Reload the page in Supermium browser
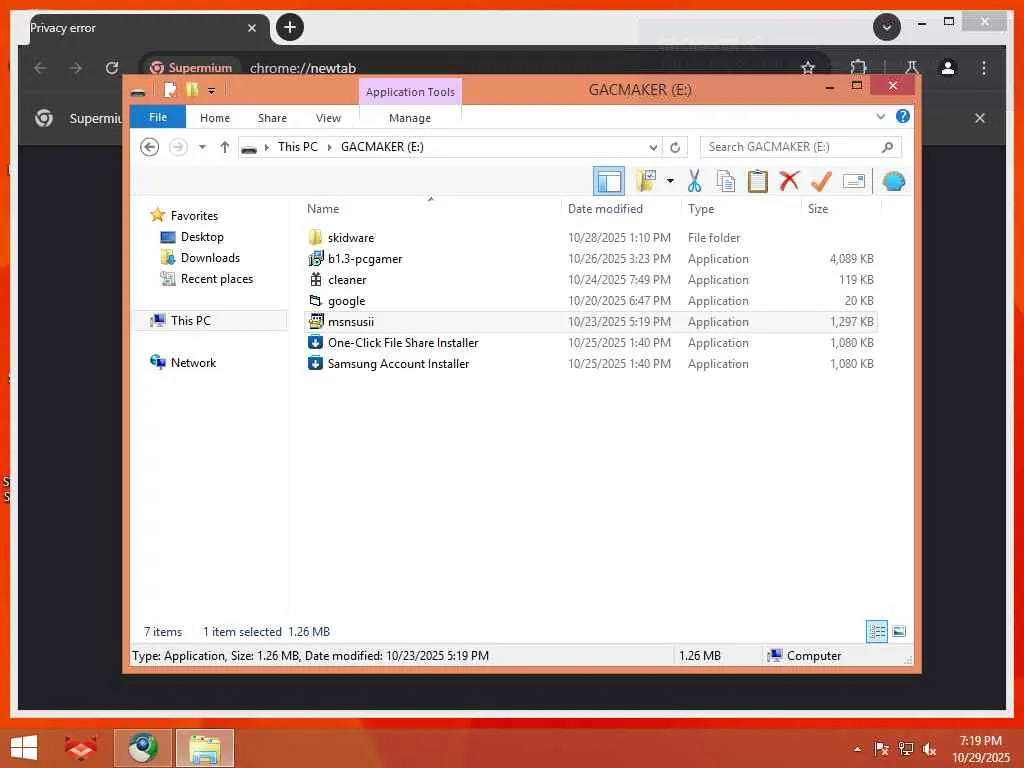 [x=112, y=67]
